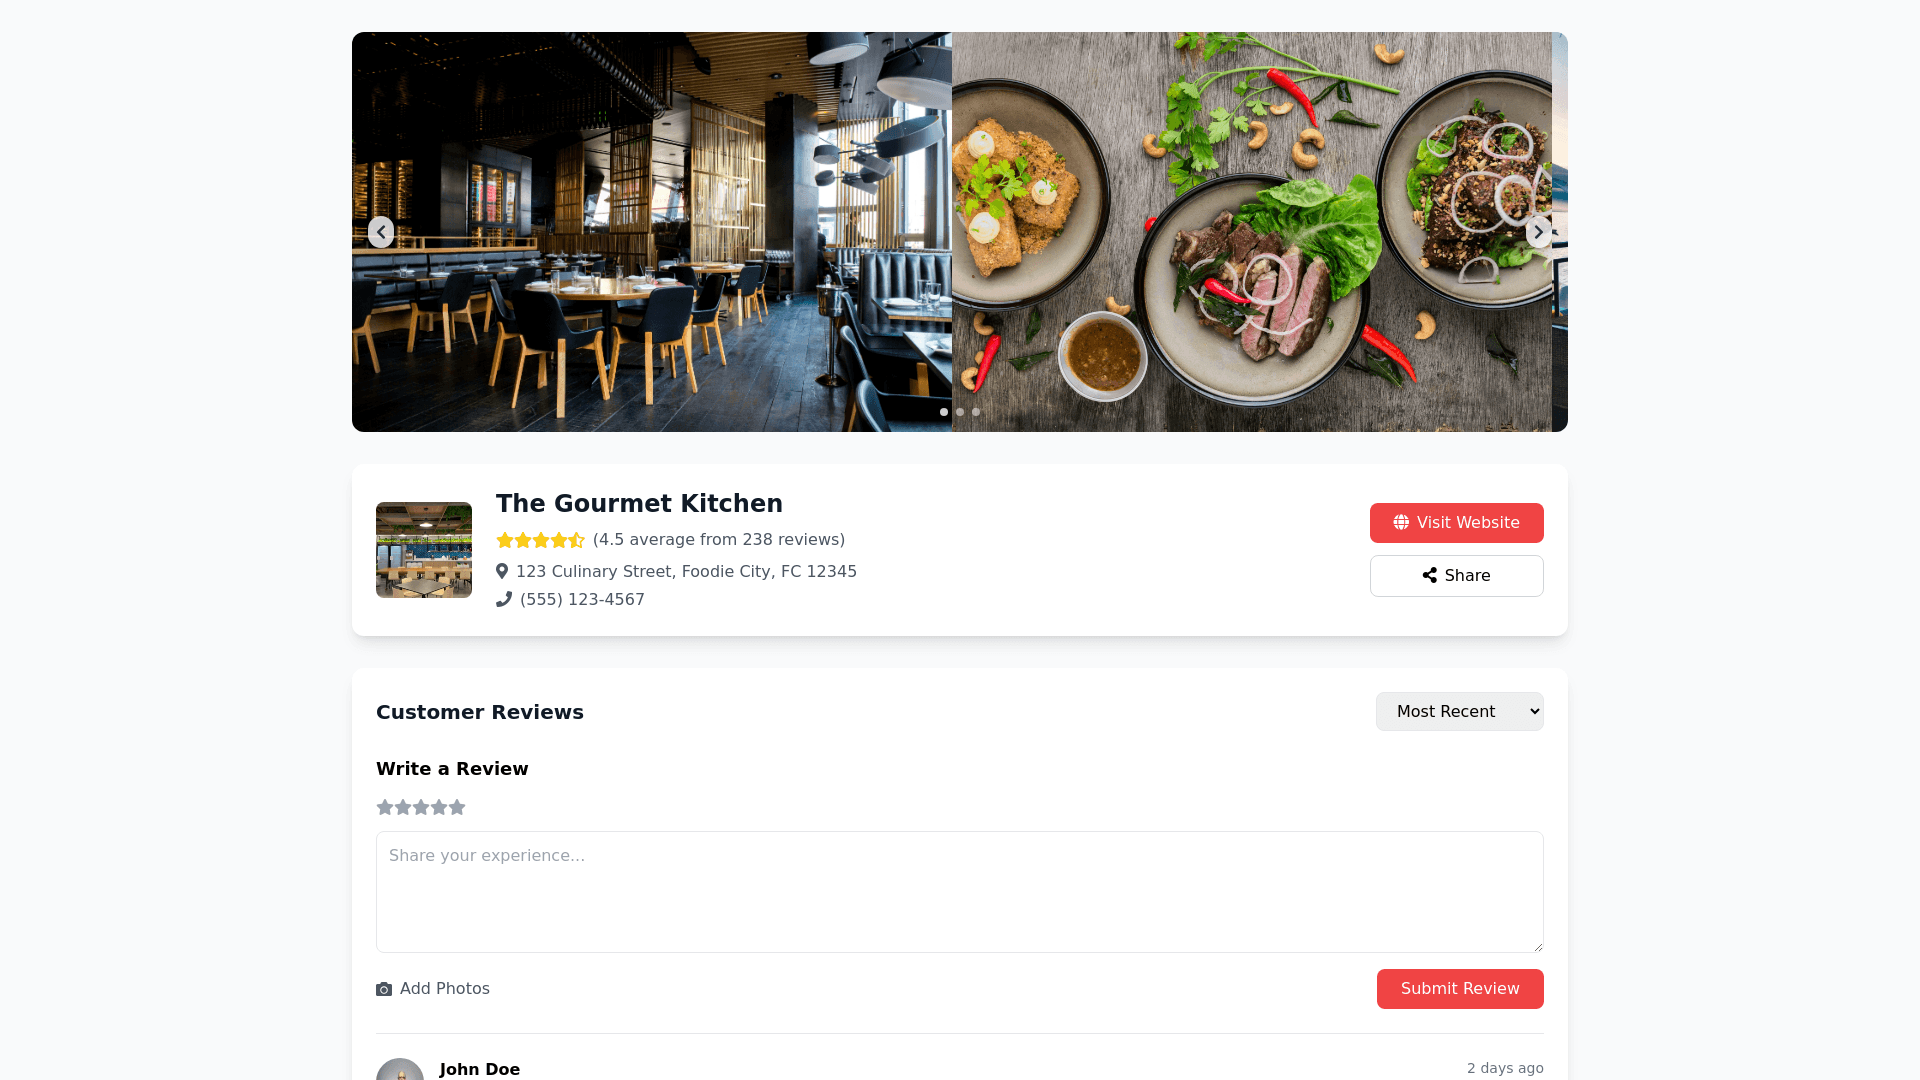Open the Most Recent sort dropdown

point(1459,712)
